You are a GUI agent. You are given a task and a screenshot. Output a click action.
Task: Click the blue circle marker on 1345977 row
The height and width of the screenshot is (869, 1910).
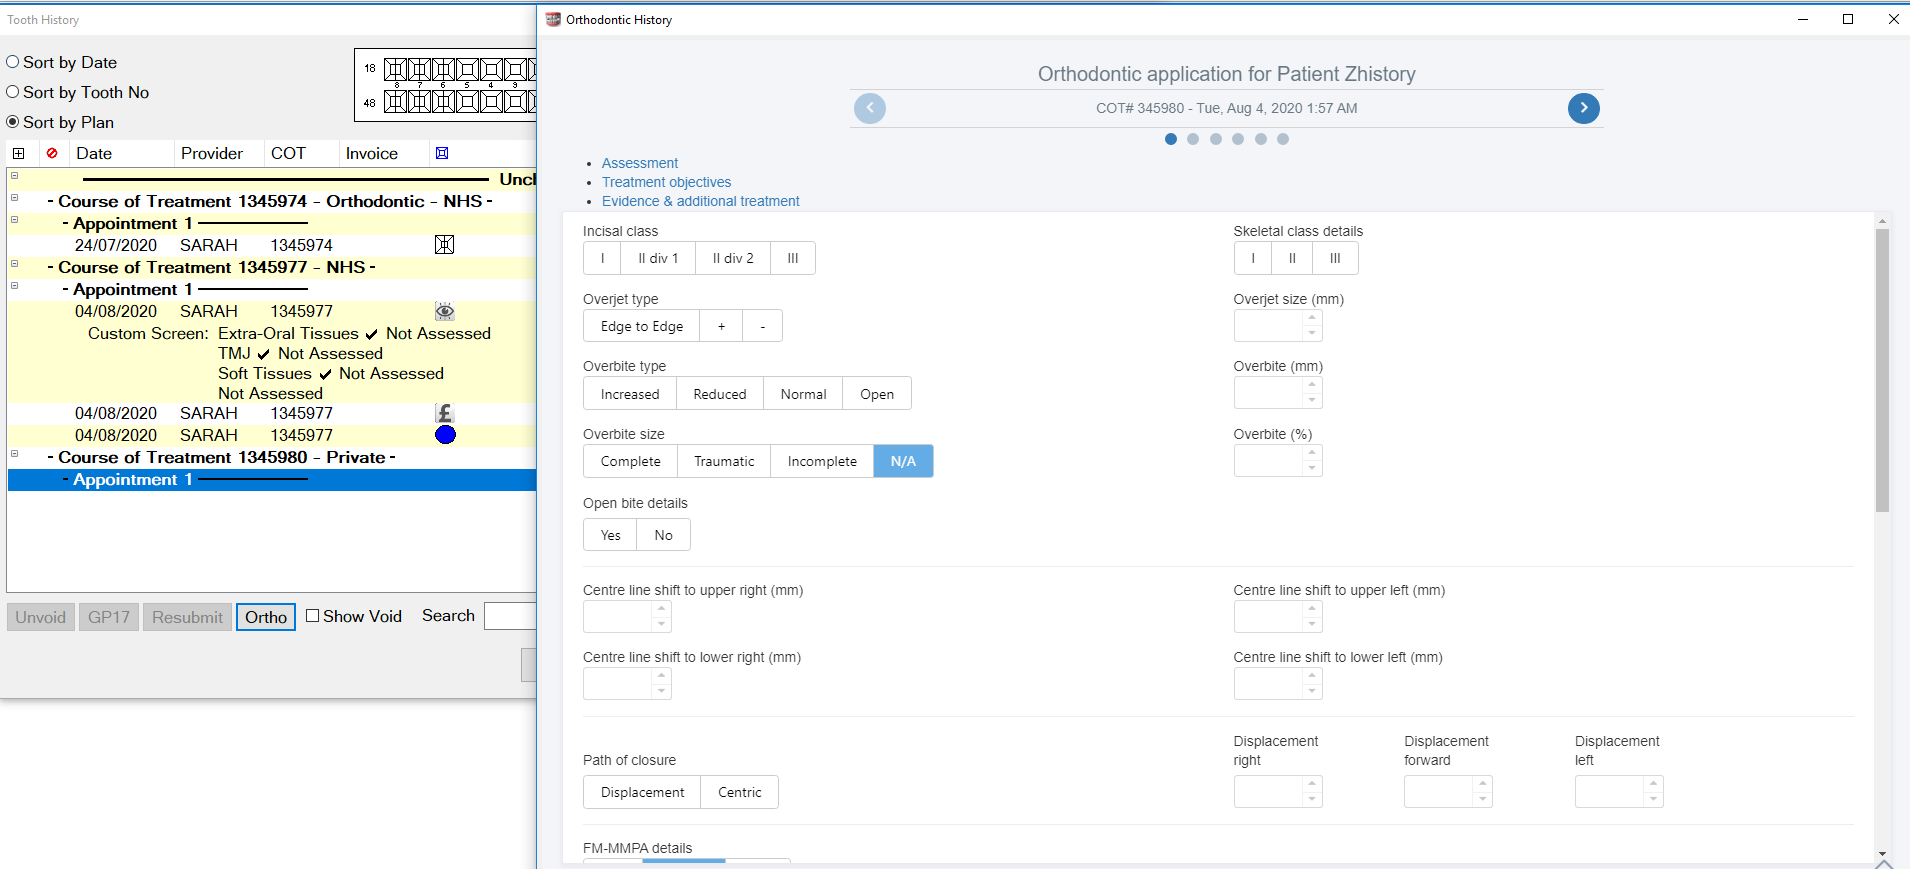[445, 435]
